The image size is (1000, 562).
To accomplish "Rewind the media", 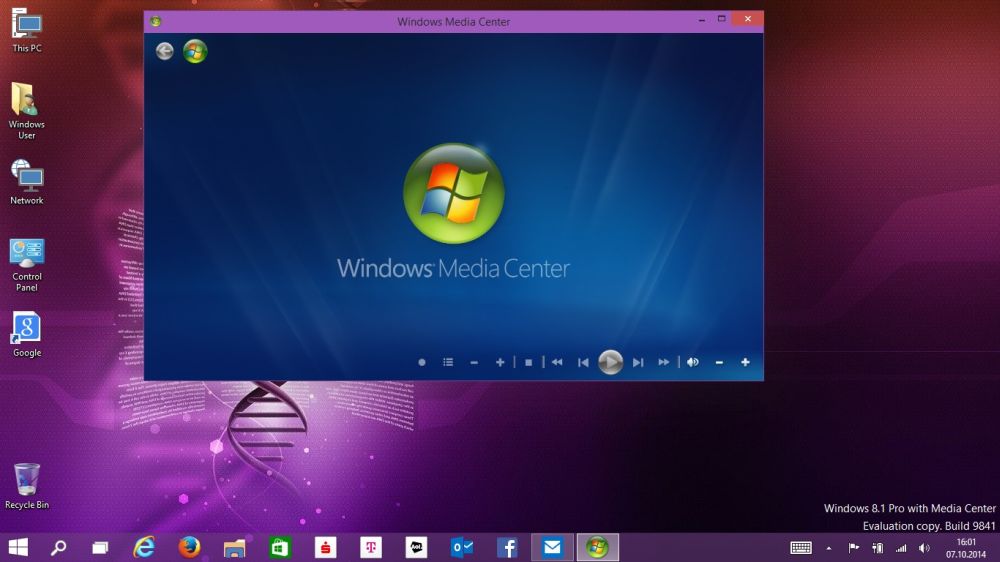I will [557, 362].
